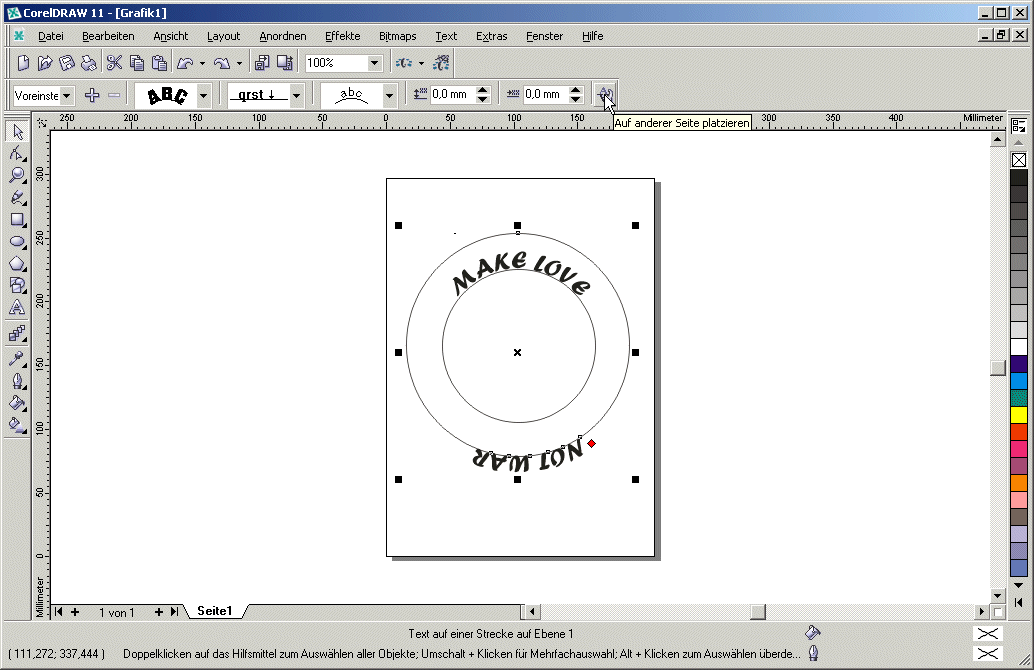Select the Polygon tool
Viewport: 1034px width, 670px height.
[17, 264]
